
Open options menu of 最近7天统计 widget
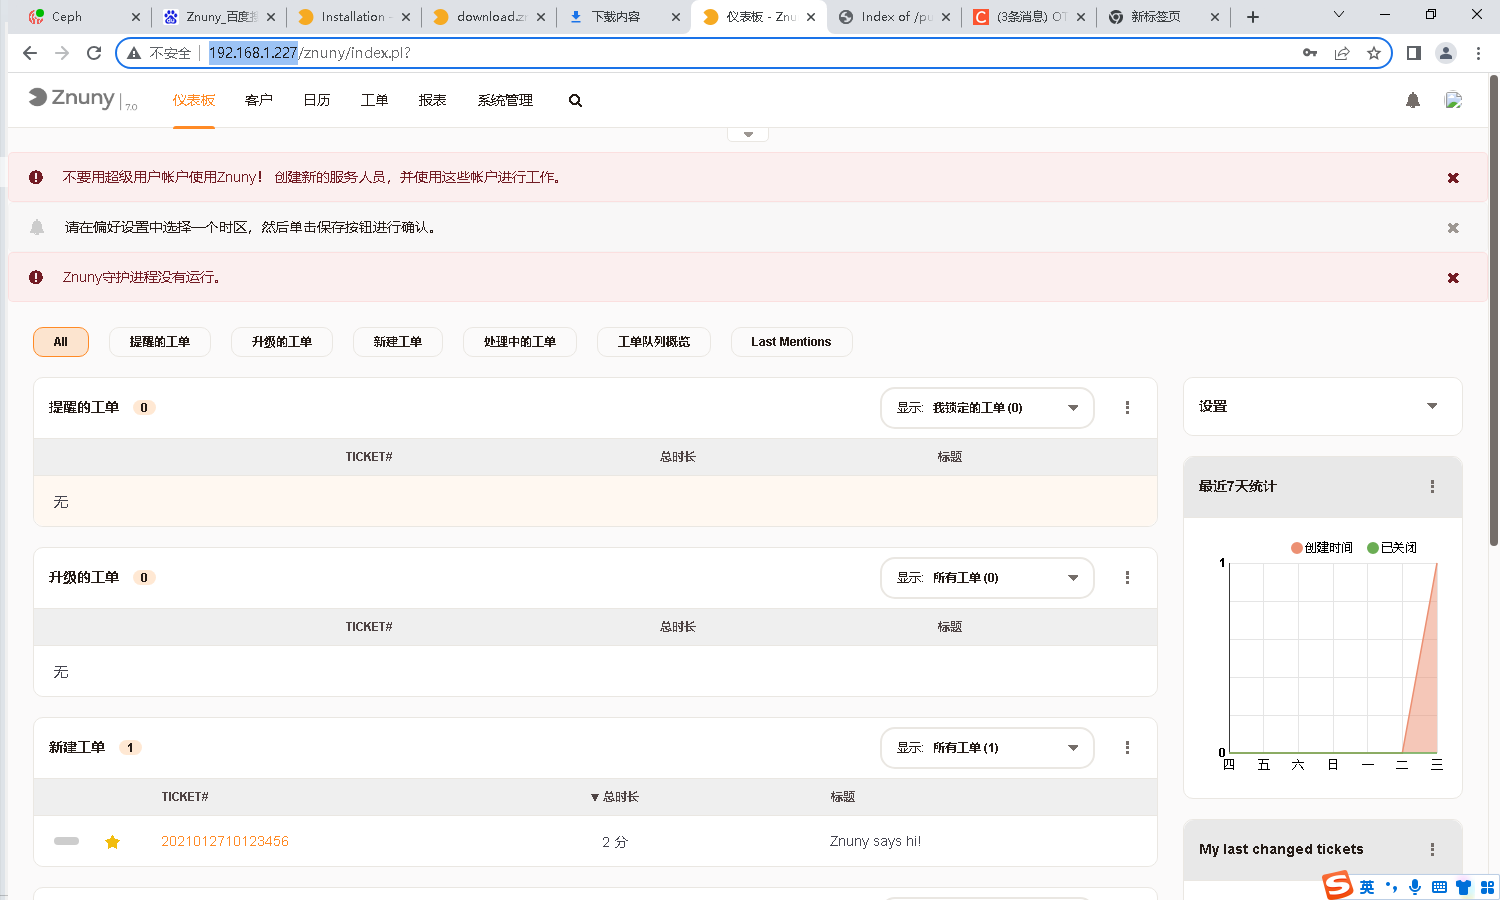(x=1432, y=486)
